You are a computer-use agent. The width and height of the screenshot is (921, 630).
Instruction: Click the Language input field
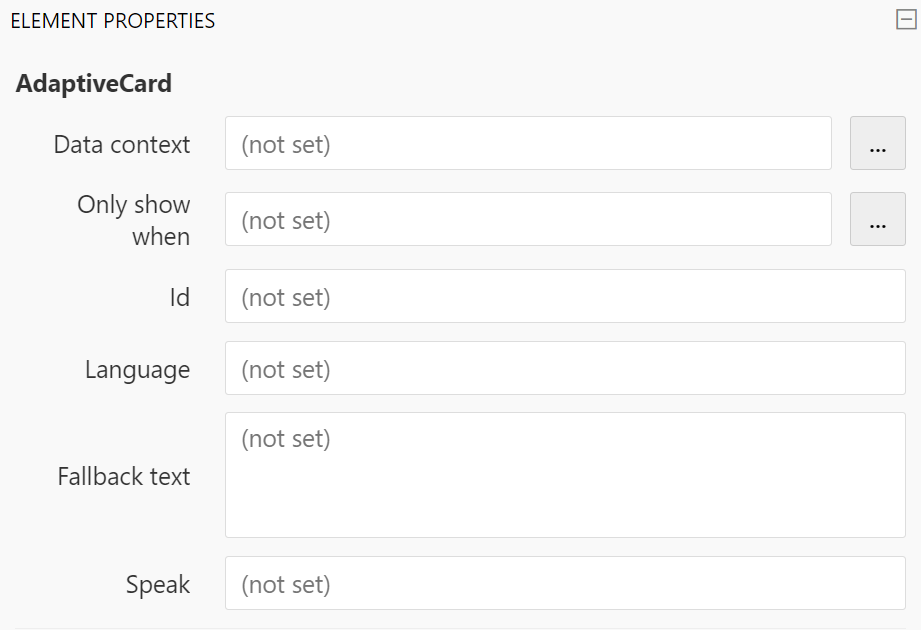(564, 369)
